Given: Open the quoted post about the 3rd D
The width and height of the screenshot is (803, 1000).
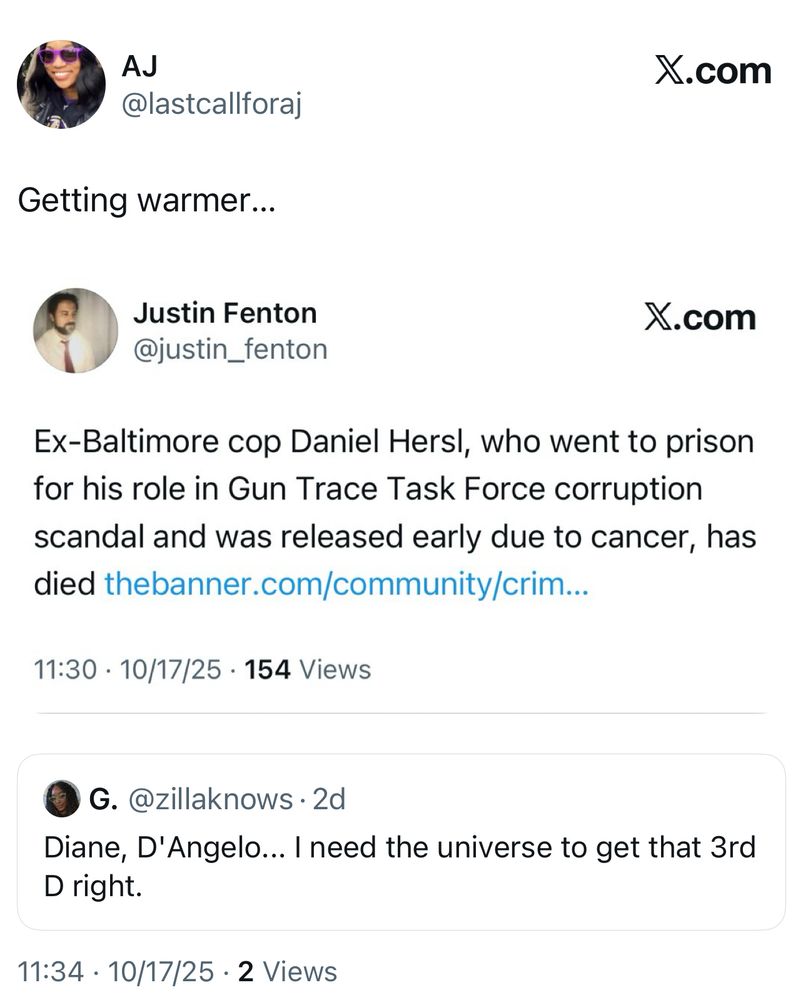Looking at the screenshot, I should coord(400,865).
